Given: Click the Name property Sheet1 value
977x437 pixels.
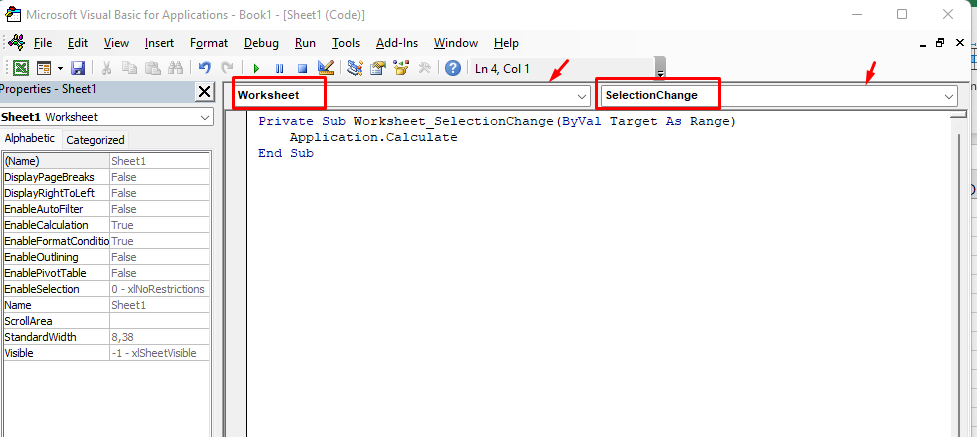Looking at the screenshot, I should pos(160,305).
